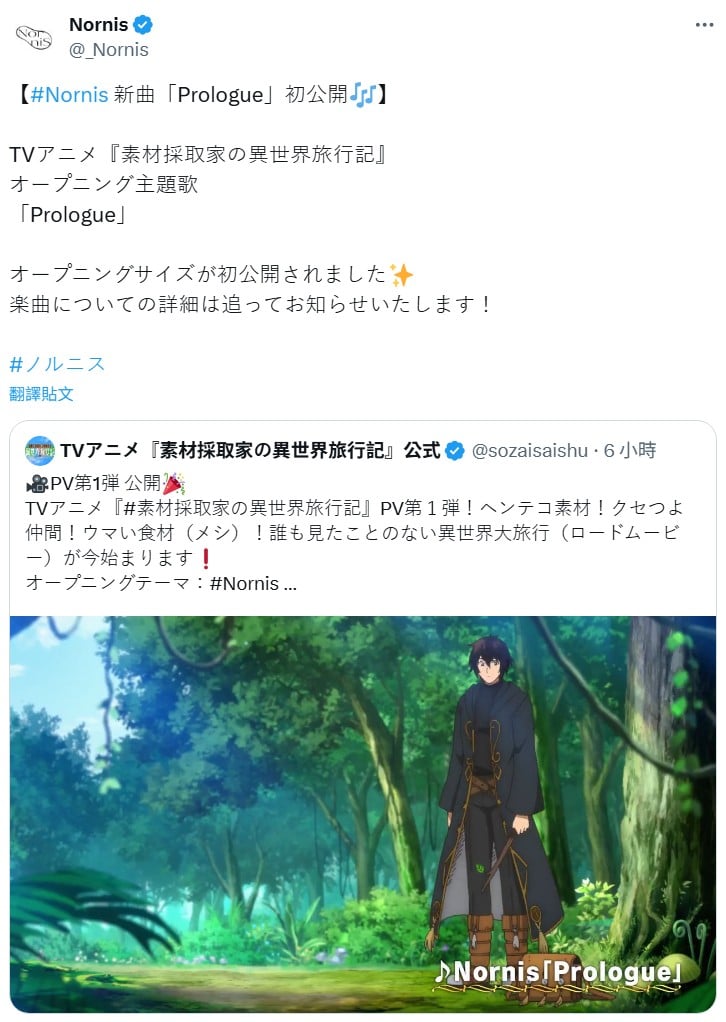Open the #Nornis hashtag link

pyautogui.click(x=69, y=95)
